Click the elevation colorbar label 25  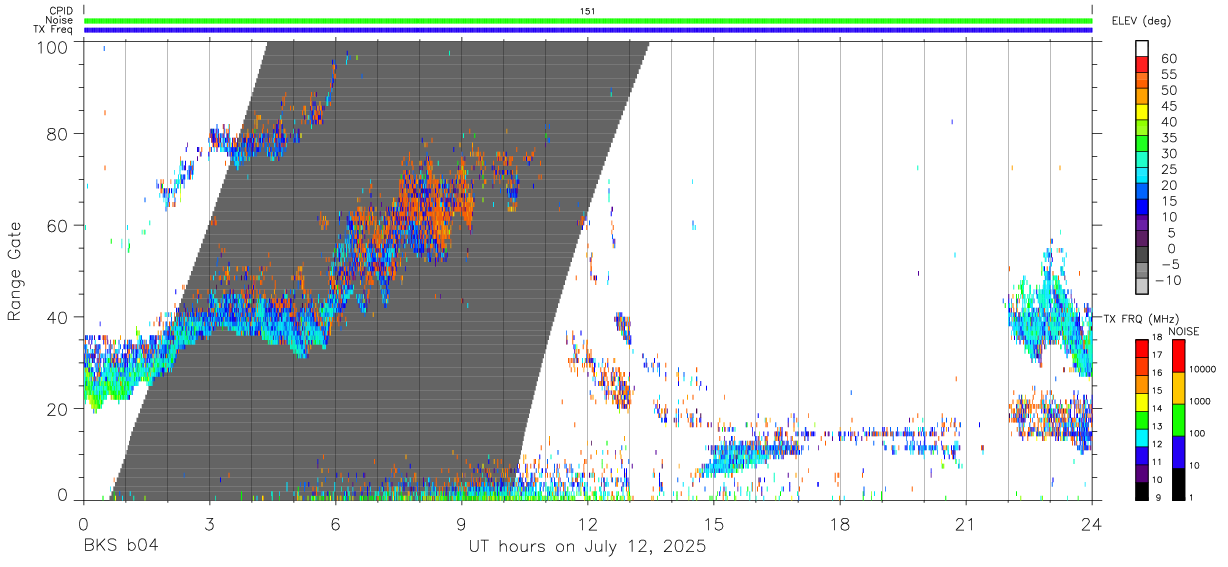coord(1167,169)
